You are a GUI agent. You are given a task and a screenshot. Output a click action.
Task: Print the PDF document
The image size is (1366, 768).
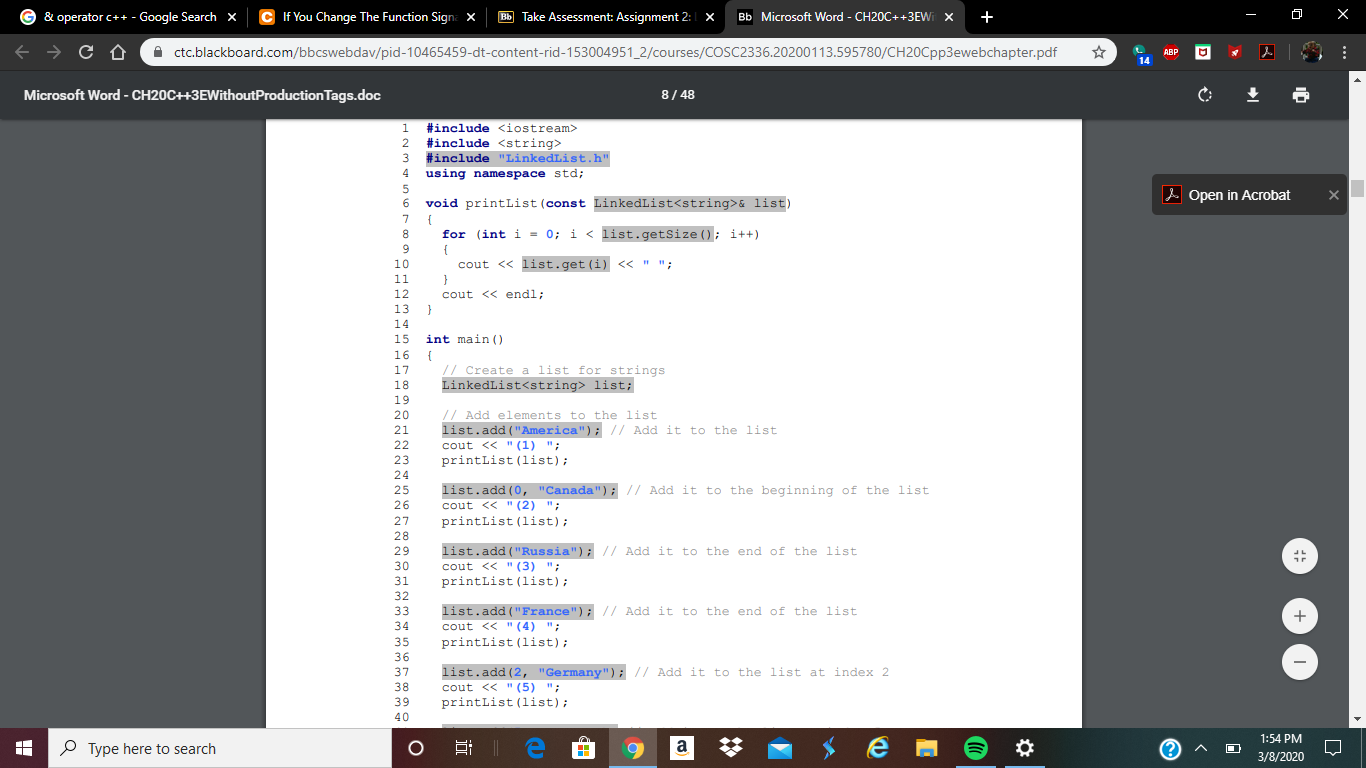pyautogui.click(x=1300, y=95)
